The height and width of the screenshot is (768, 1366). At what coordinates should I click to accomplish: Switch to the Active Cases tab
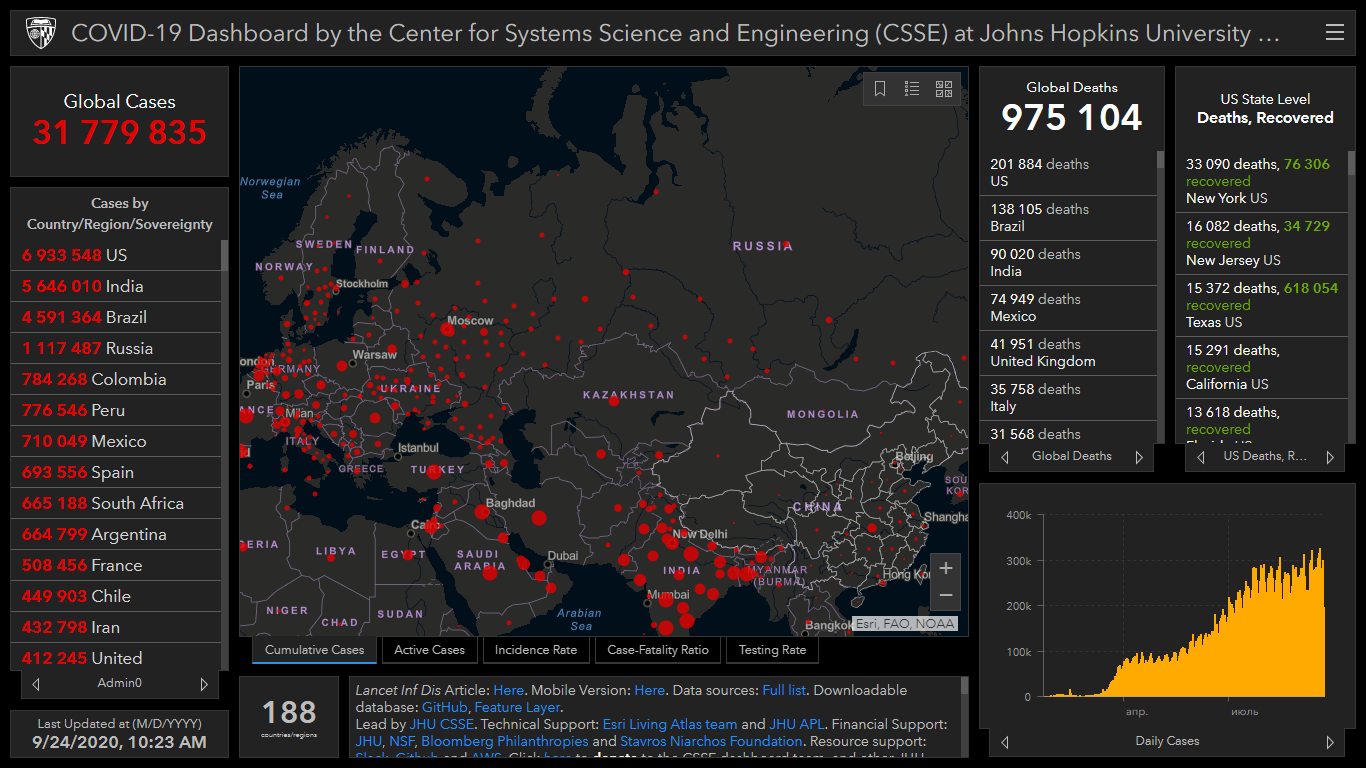coord(429,650)
